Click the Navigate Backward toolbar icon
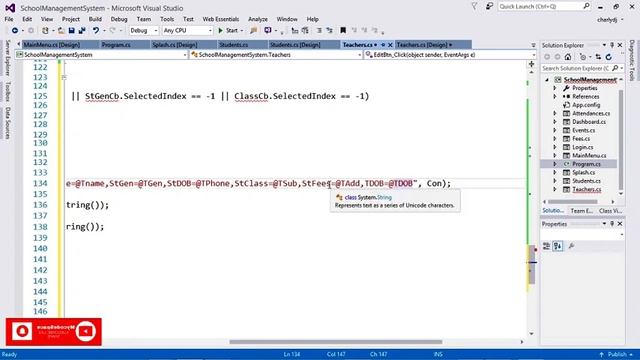Image resolution: width=640 pixels, height=360 pixels. 15,31
